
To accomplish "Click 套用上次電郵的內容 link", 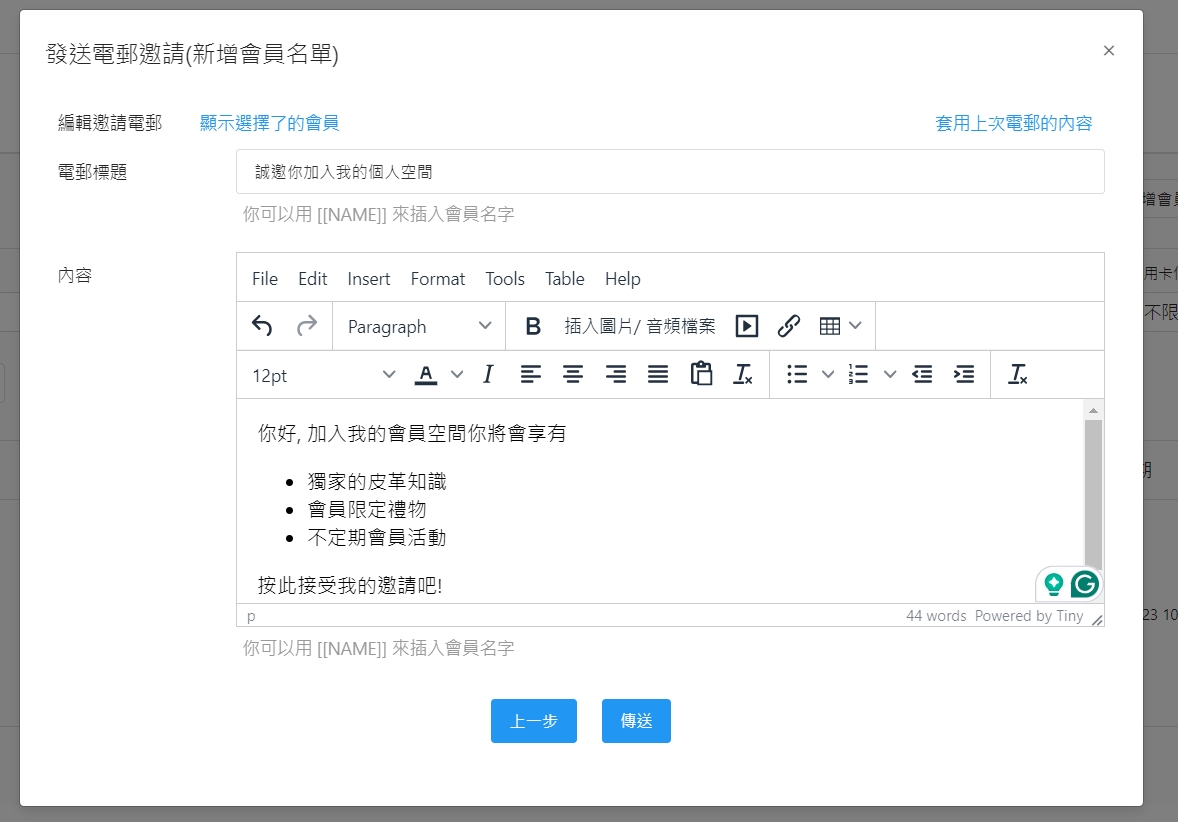I will click(x=1013, y=123).
